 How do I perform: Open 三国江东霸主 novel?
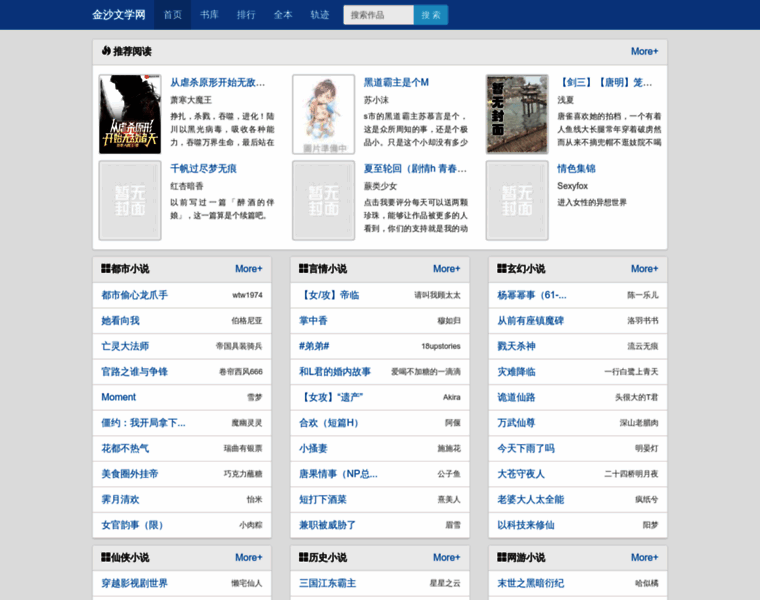pyautogui.click(x=327, y=583)
